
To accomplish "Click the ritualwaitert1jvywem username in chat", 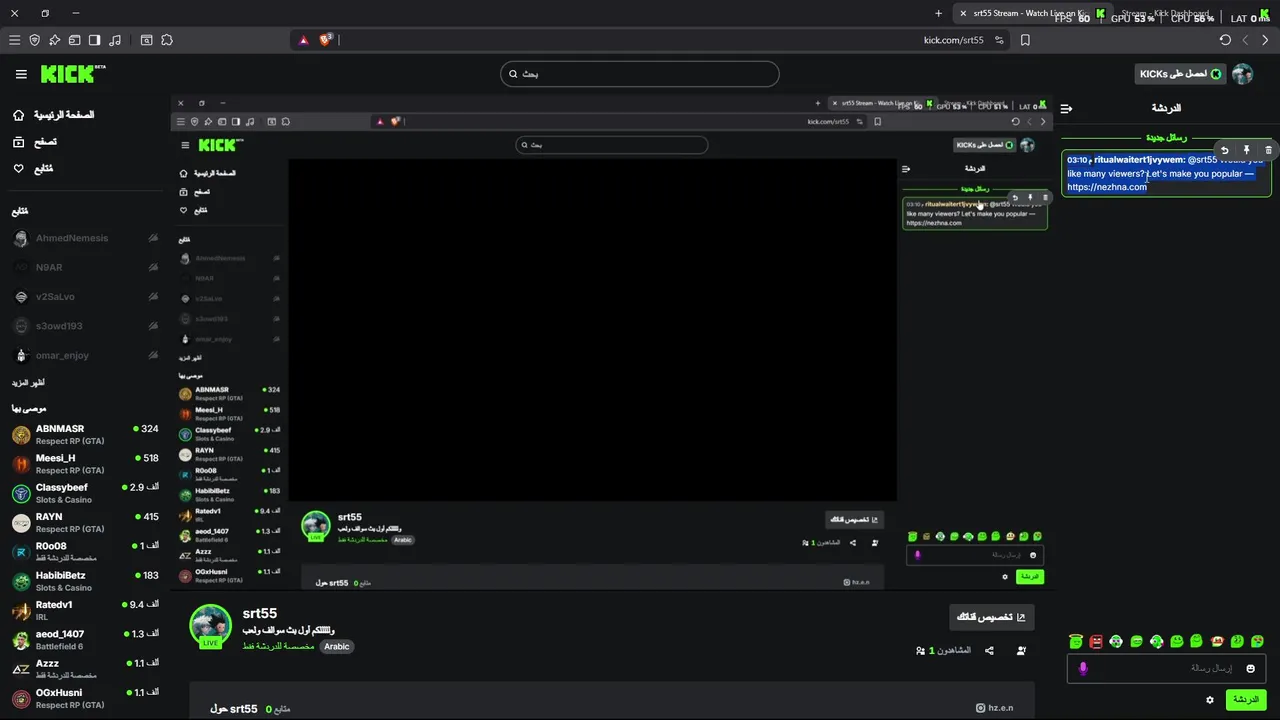I will click(x=1139, y=160).
